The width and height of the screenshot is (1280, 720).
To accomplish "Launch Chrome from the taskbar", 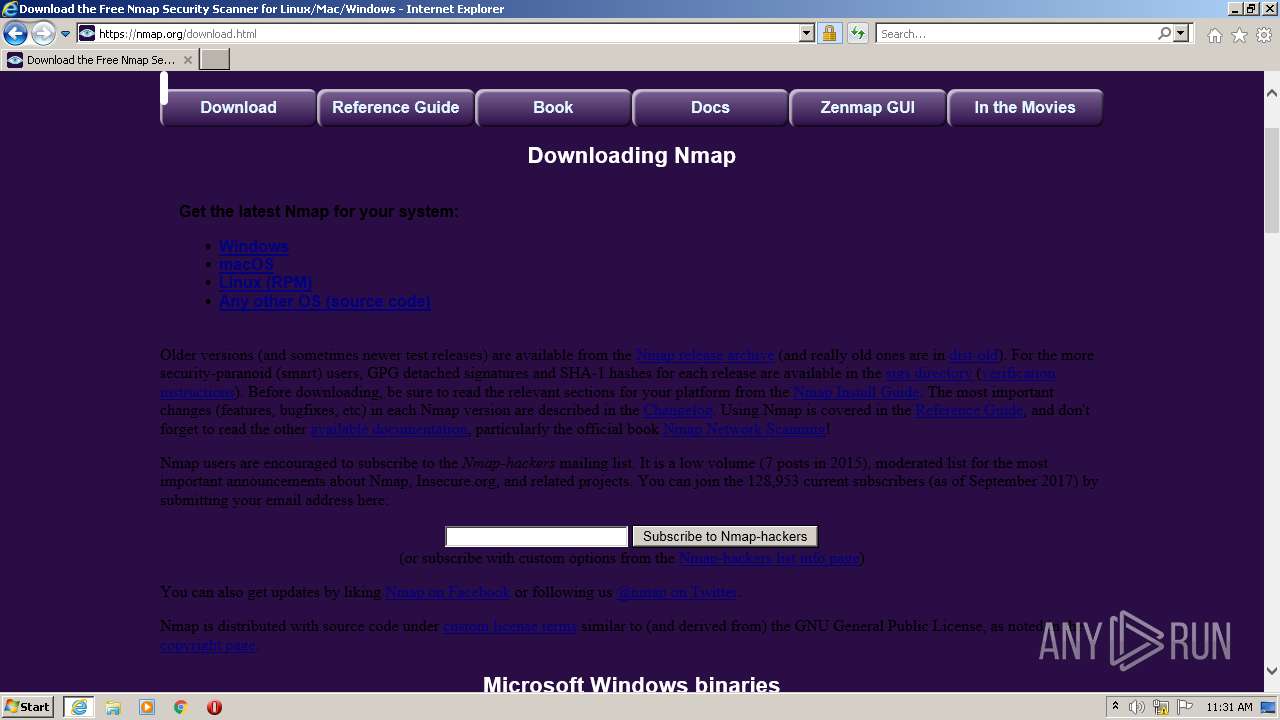I will click(x=181, y=707).
